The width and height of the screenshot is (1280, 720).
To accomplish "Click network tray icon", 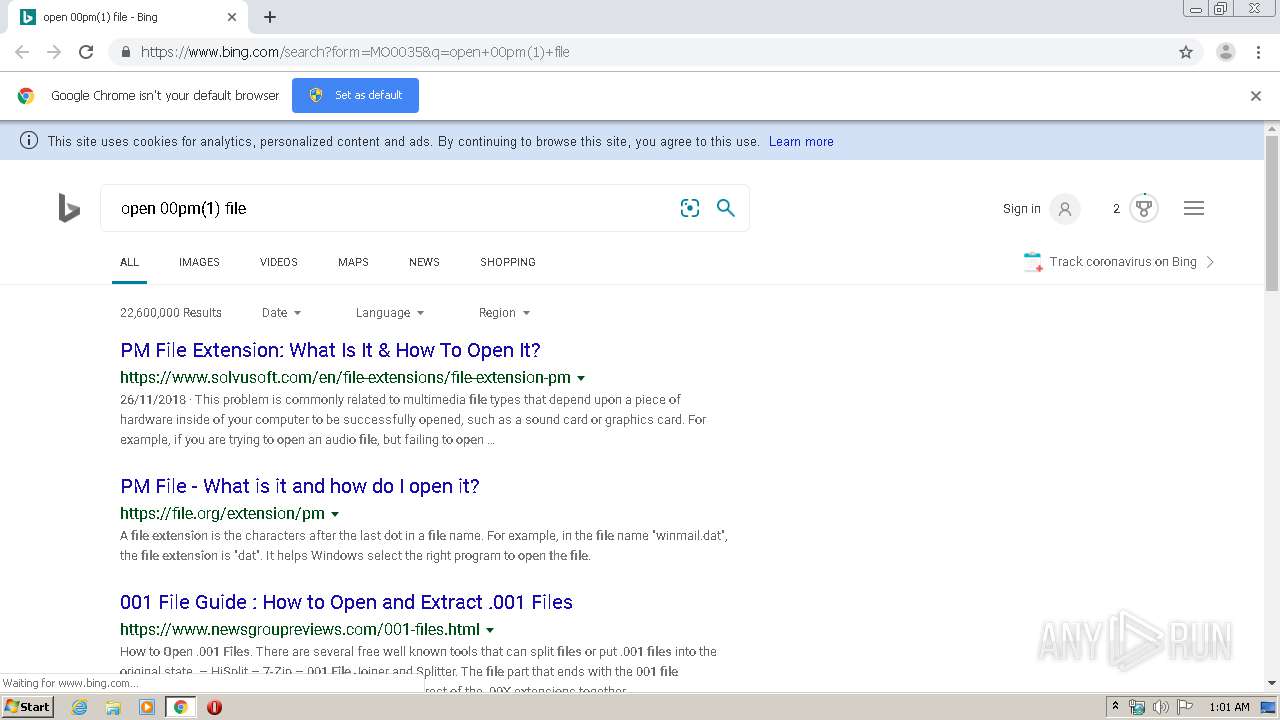I will pyautogui.click(x=1137, y=707).
